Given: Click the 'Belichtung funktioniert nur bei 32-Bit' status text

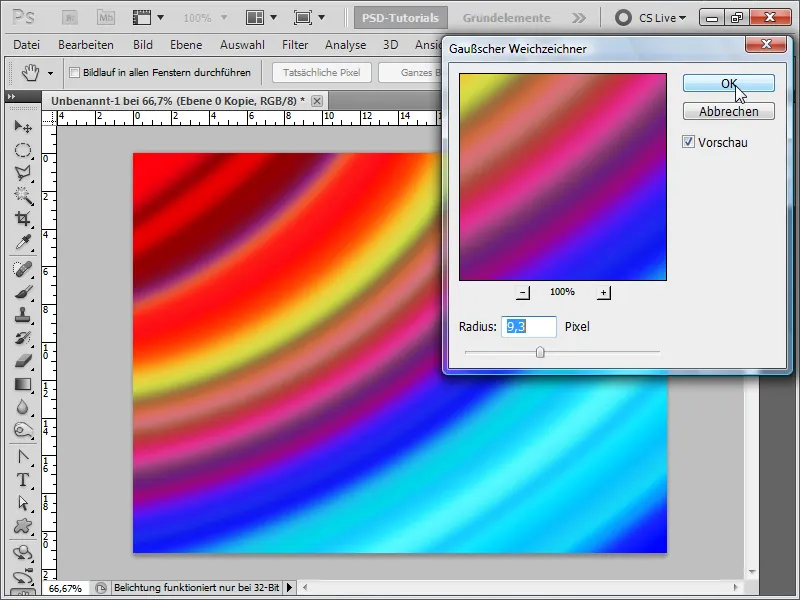Looking at the screenshot, I should click(196, 588).
